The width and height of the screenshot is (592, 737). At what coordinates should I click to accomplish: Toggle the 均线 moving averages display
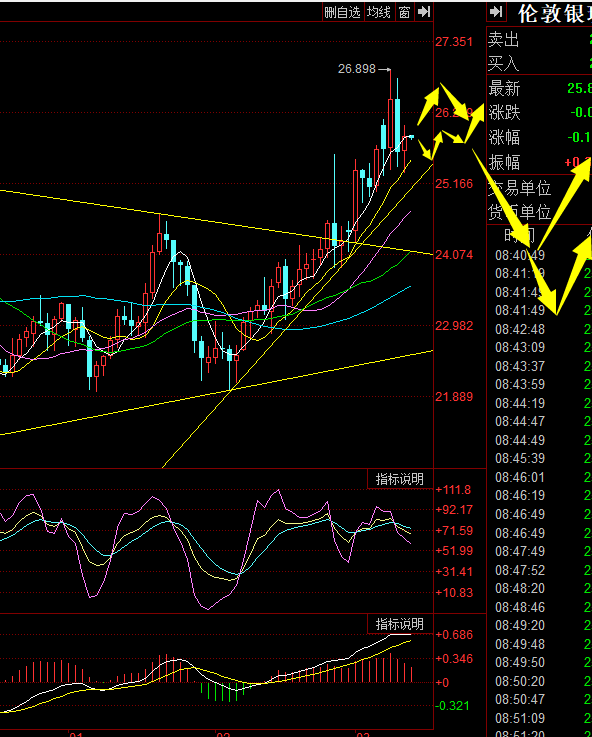(x=379, y=12)
